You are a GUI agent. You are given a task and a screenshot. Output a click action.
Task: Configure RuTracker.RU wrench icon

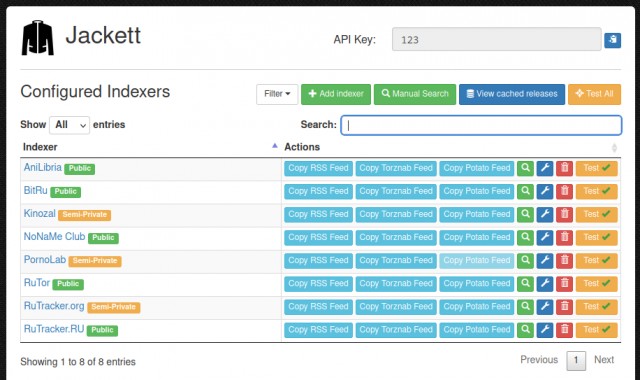tap(545, 330)
